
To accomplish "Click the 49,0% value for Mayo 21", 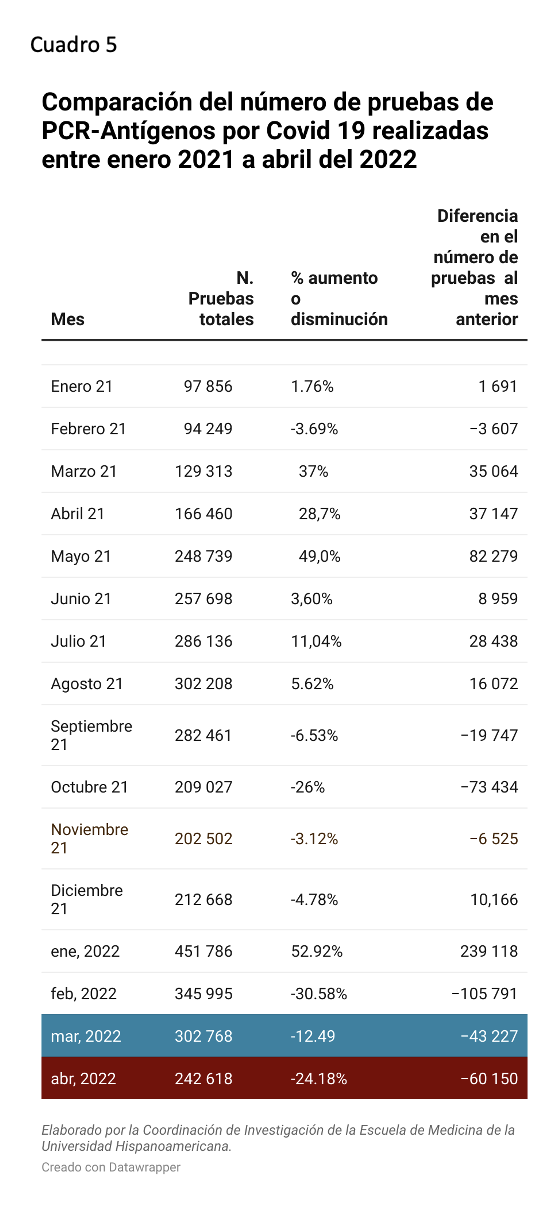I will [320, 556].
